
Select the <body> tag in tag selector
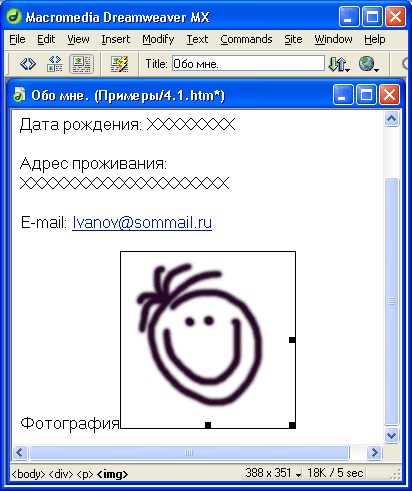(28, 474)
